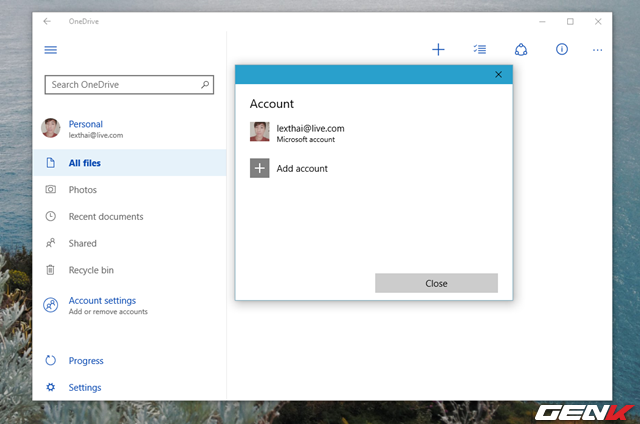Click the Photos camera icon
This screenshot has height=424, width=640.
[51, 189]
